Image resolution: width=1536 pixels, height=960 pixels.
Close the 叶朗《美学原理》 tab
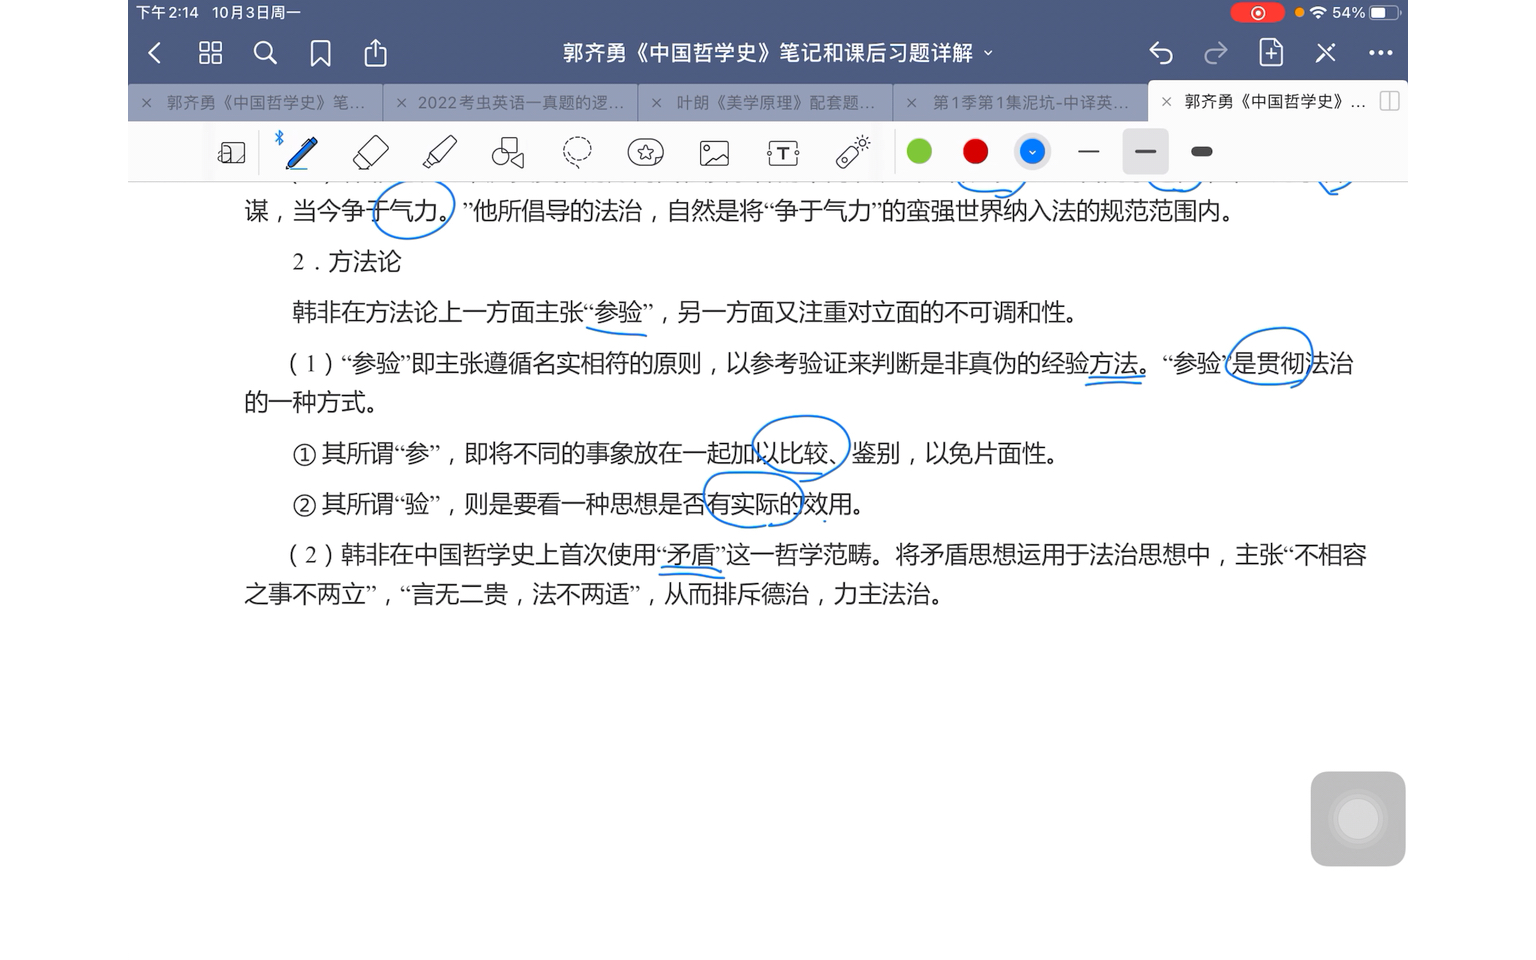click(656, 102)
